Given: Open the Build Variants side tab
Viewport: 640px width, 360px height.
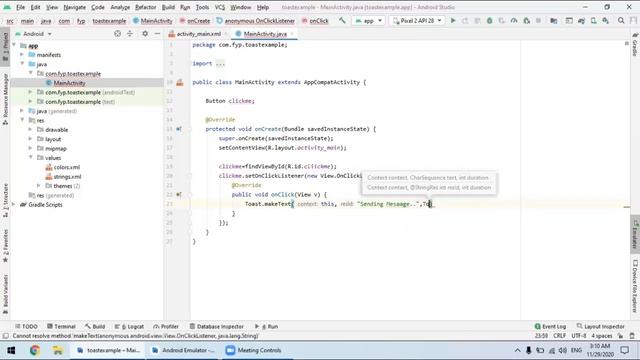Looking at the screenshot, I should (x=5, y=294).
